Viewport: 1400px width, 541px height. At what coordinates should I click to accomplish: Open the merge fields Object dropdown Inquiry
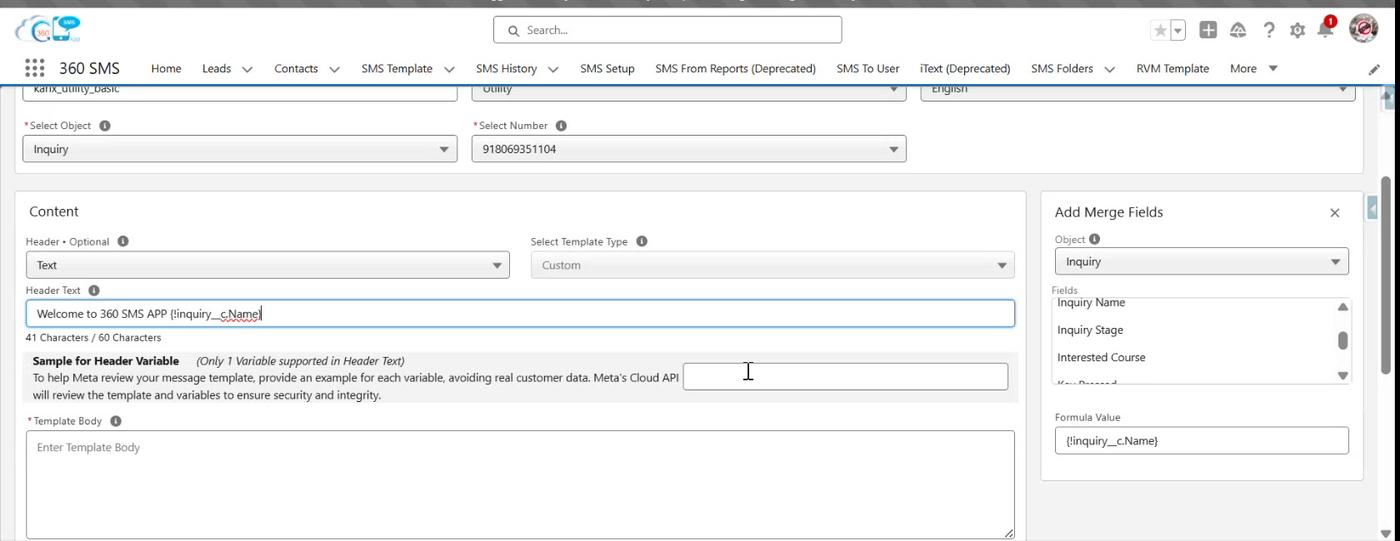(x=1202, y=262)
